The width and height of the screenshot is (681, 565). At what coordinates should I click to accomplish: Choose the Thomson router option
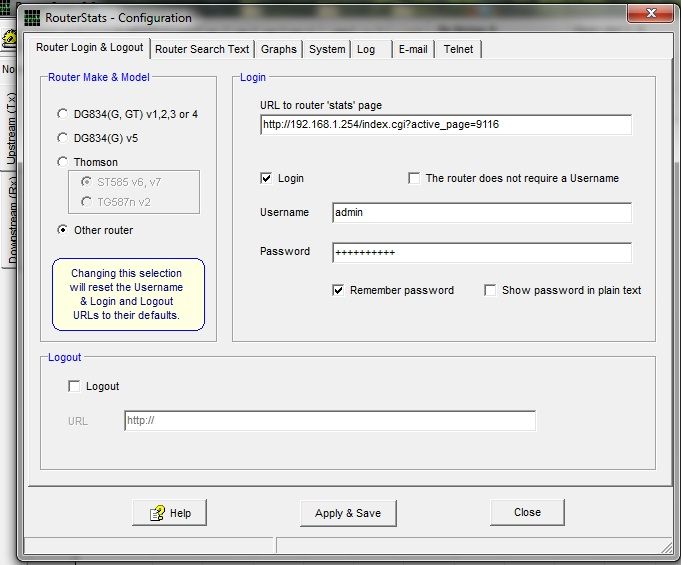[64, 162]
